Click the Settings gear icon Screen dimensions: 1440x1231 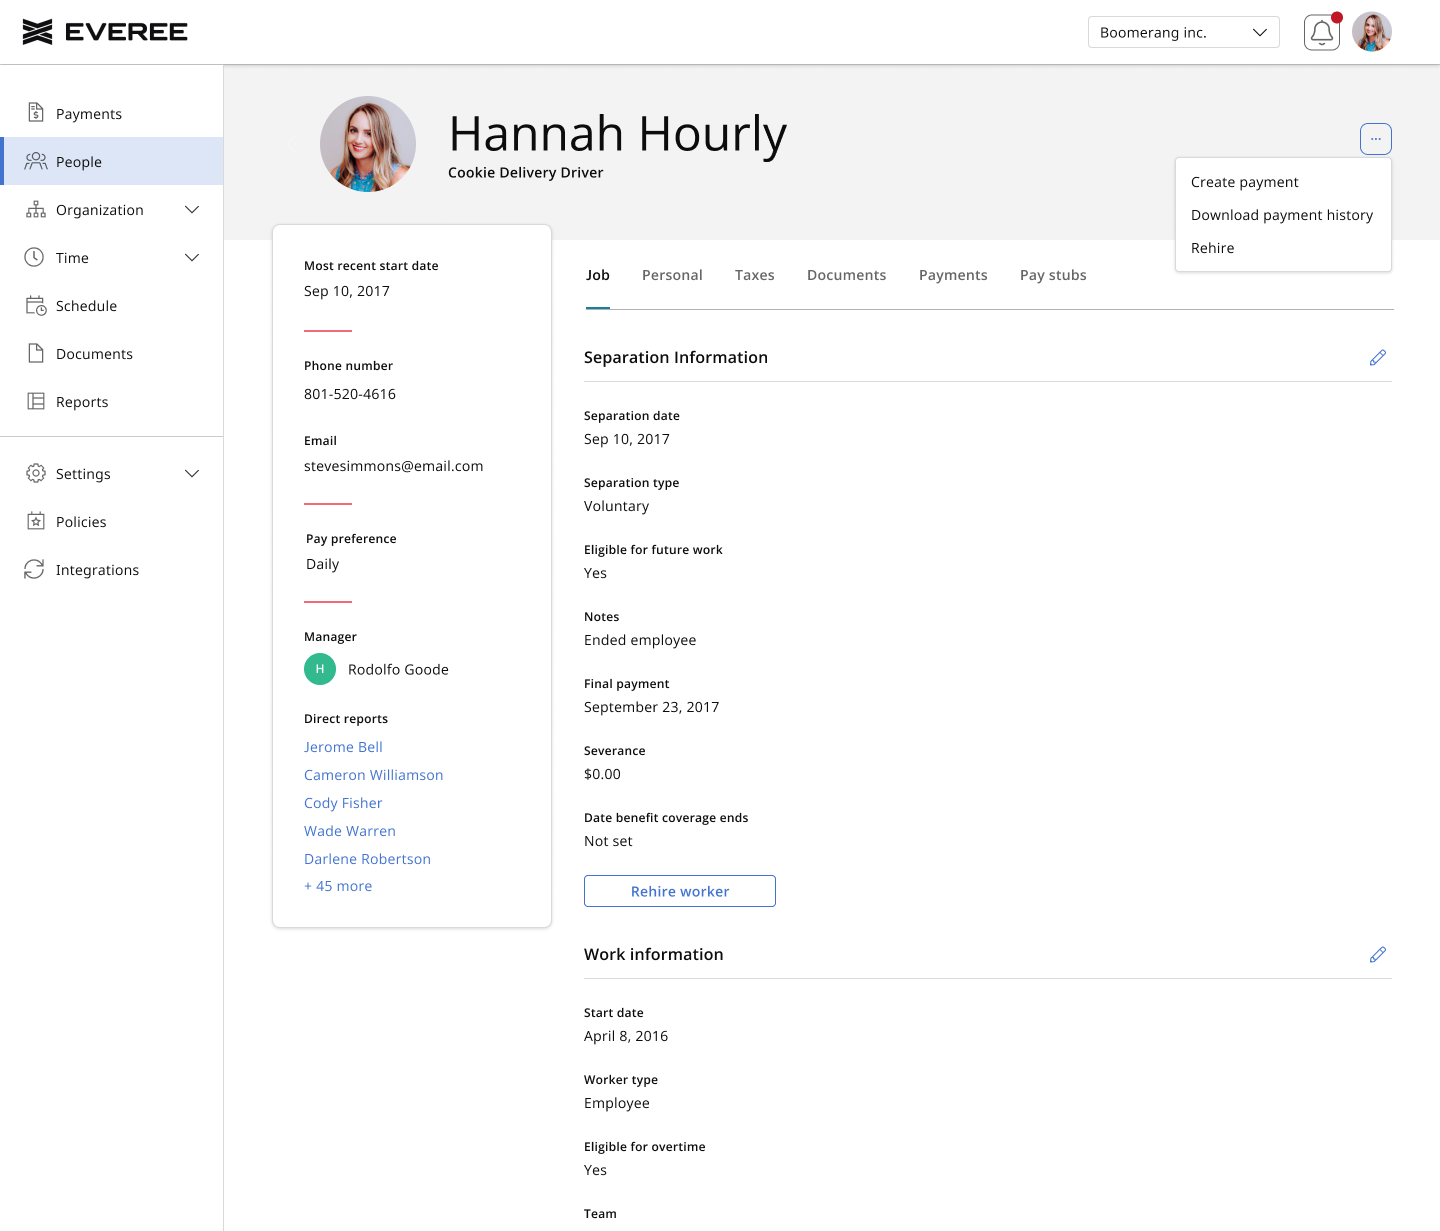click(x=36, y=473)
